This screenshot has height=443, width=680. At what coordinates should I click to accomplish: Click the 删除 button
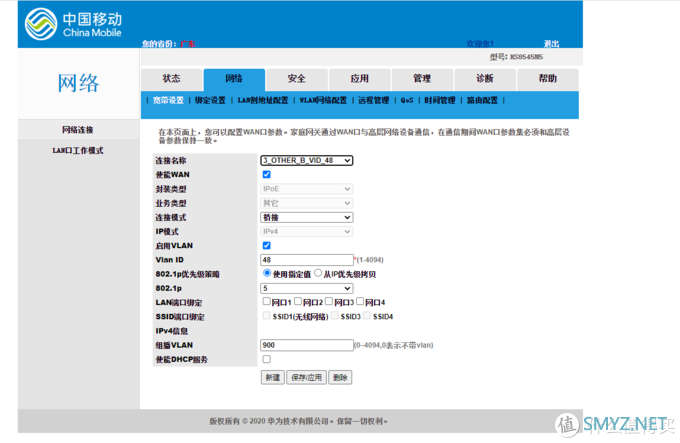pos(340,378)
